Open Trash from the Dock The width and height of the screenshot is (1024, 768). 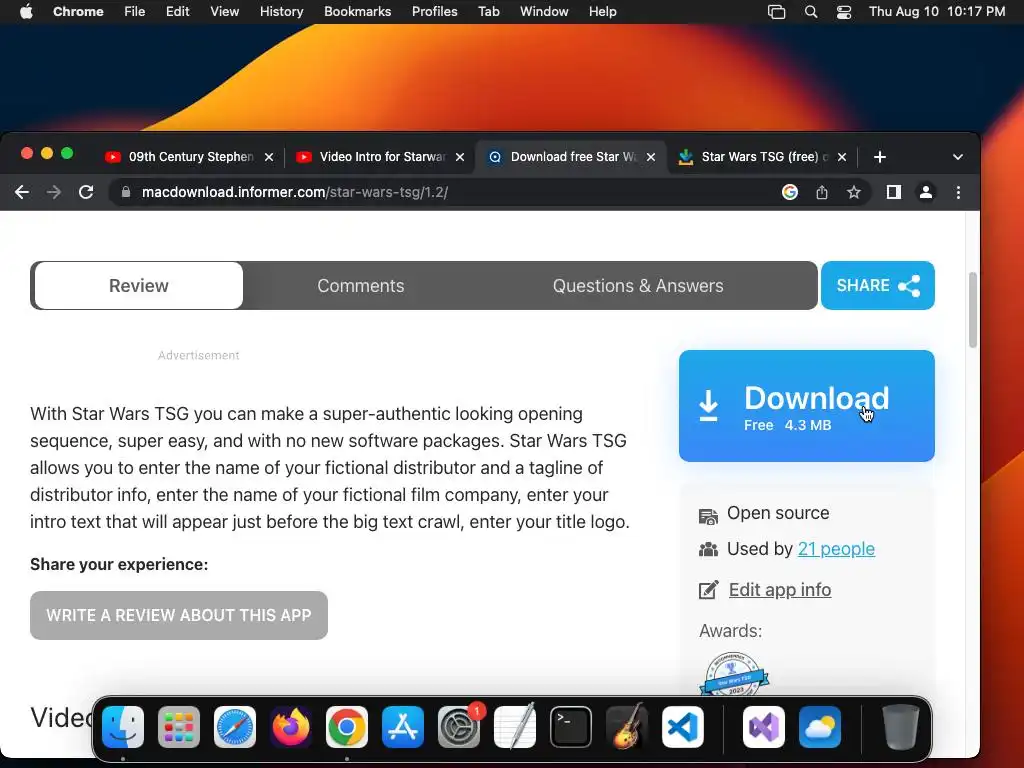pyautogui.click(x=901, y=727)
